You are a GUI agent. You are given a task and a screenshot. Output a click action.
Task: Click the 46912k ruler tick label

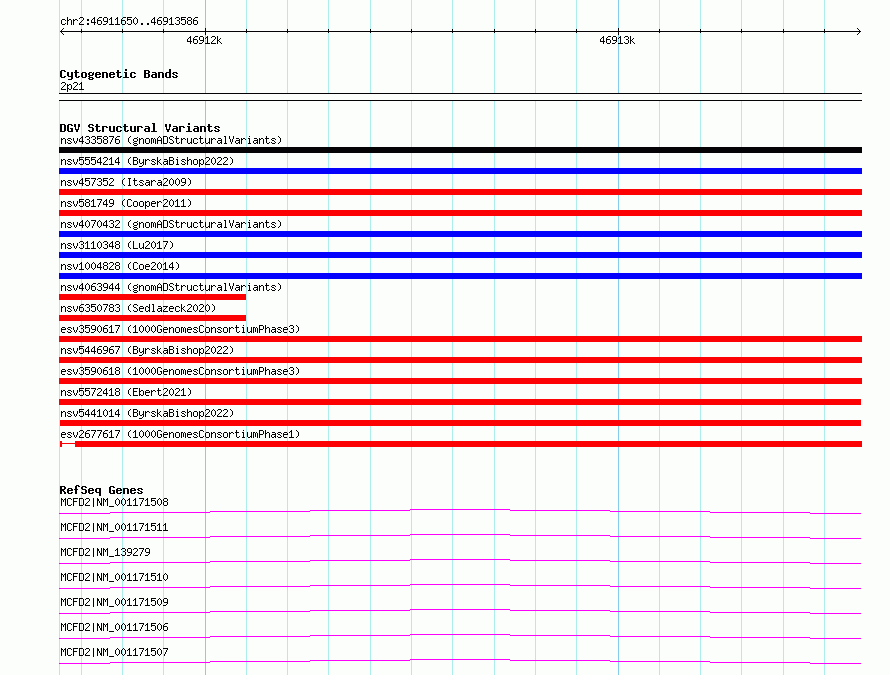[204, 40]
